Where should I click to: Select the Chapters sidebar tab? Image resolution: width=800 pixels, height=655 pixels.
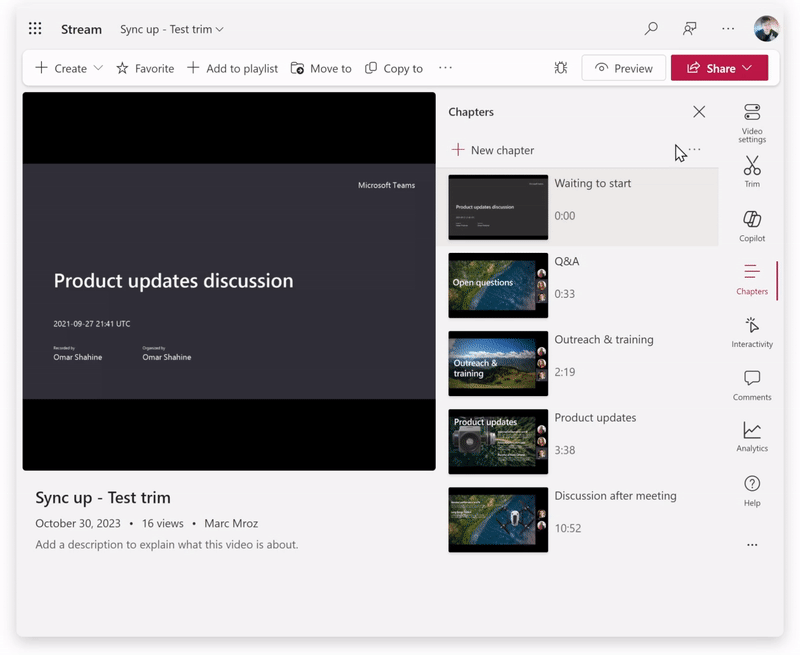coord(752,278)
